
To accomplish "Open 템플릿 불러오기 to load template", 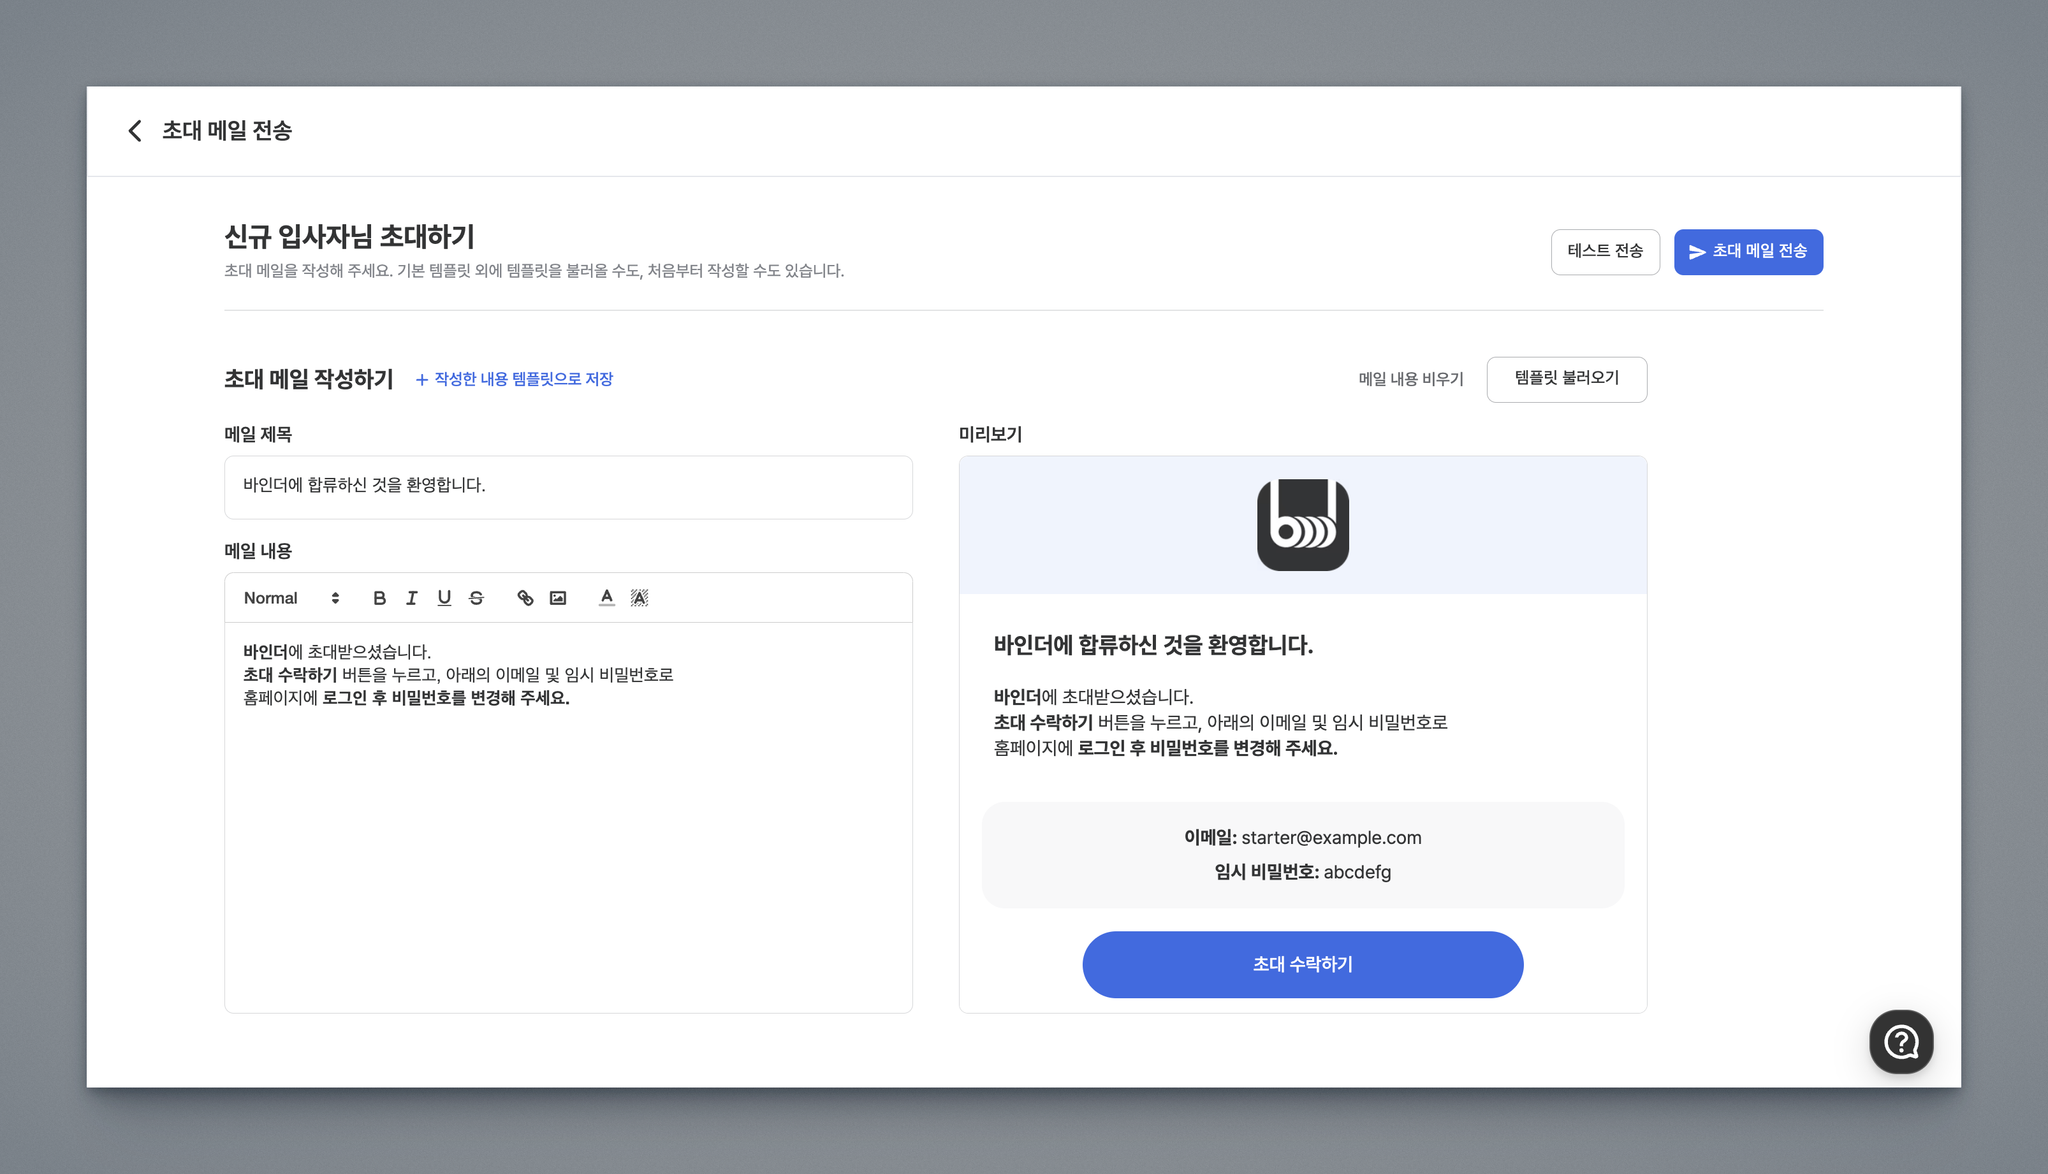I will click(1566, 379).
